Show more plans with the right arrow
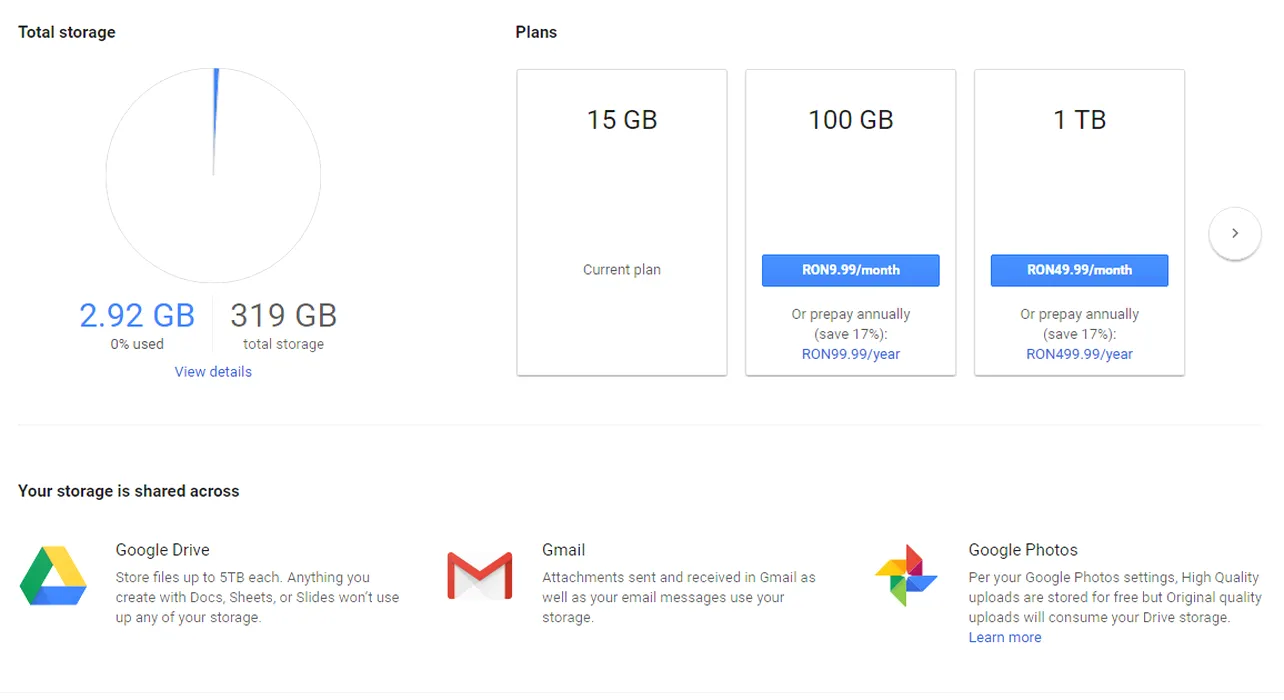Image resolution: width=1284 pixels, height=700 pixels. coord(1234,233)
